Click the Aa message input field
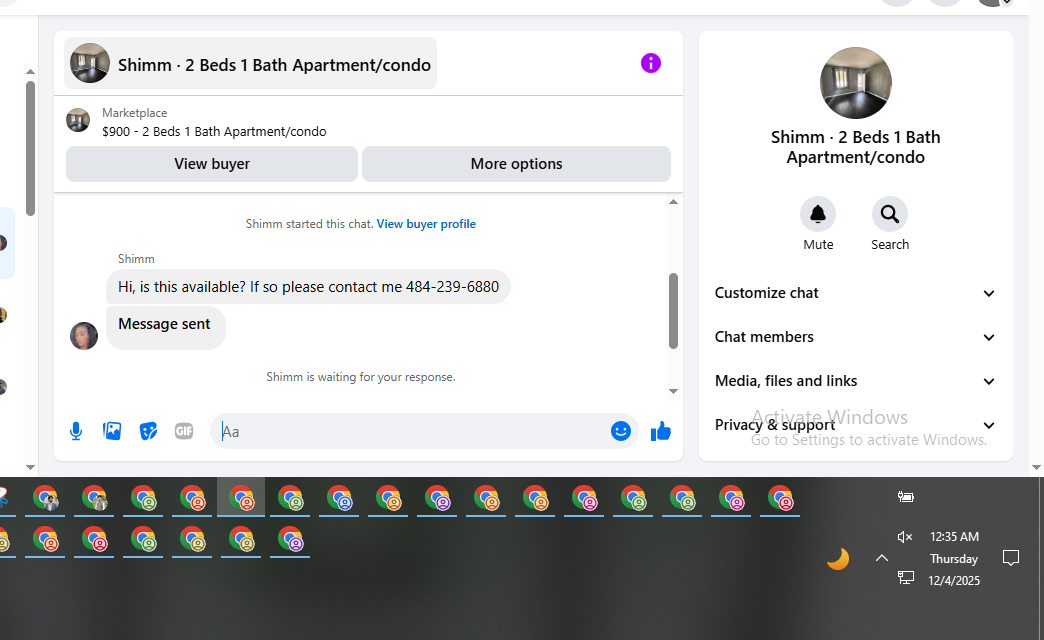1044x640 pixels. (x=413, y=432)
